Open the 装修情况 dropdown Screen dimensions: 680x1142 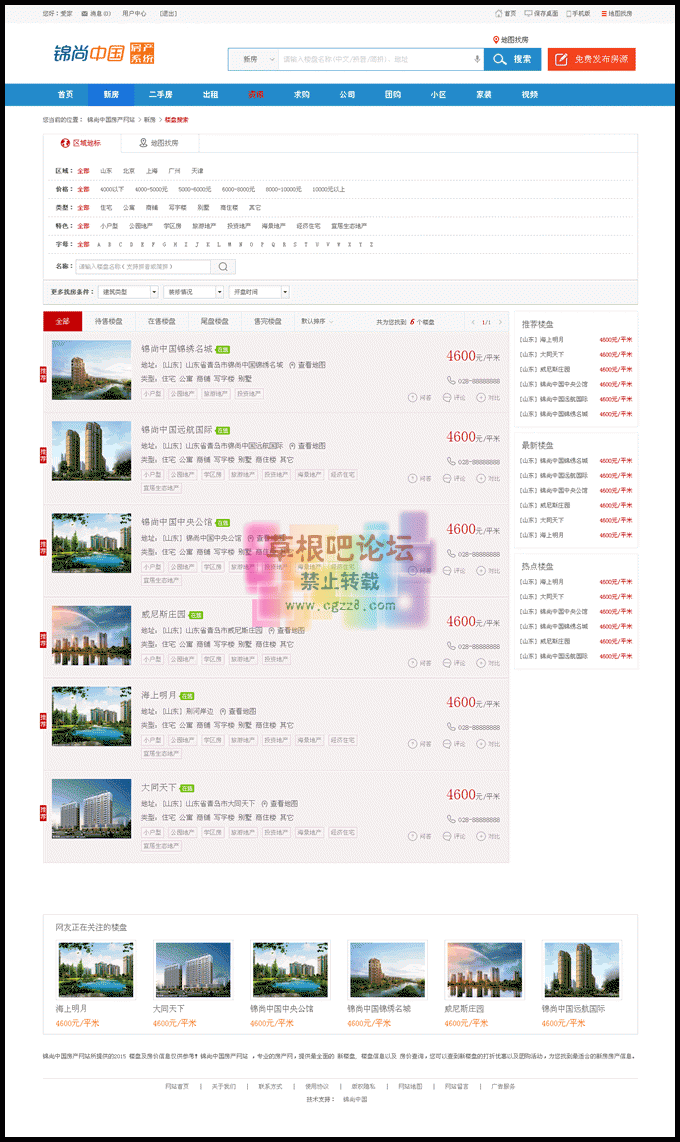pyautogui.click(x=194, y=292)
